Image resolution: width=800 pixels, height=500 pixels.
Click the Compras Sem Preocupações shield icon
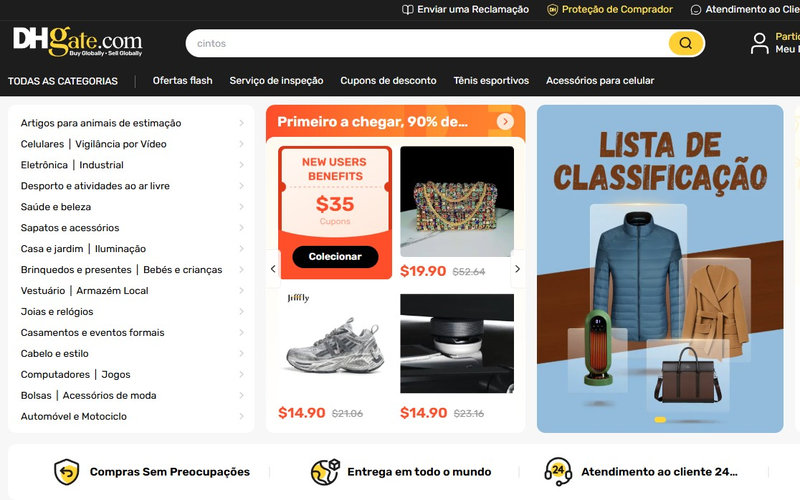(67, 472)
